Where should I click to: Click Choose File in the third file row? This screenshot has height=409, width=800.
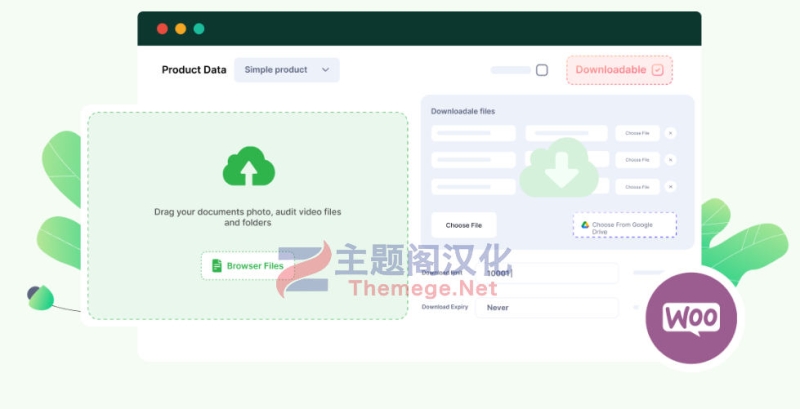tap(637, 187)
